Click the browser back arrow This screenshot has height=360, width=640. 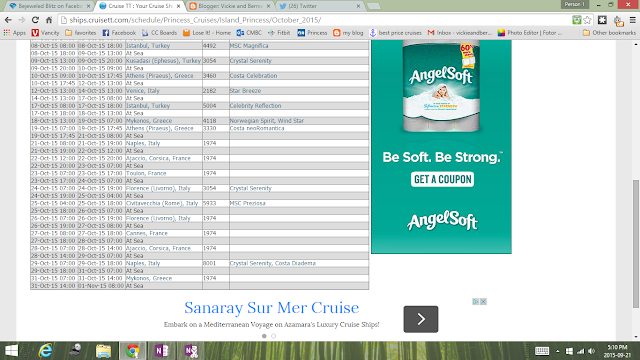(8, 20)
